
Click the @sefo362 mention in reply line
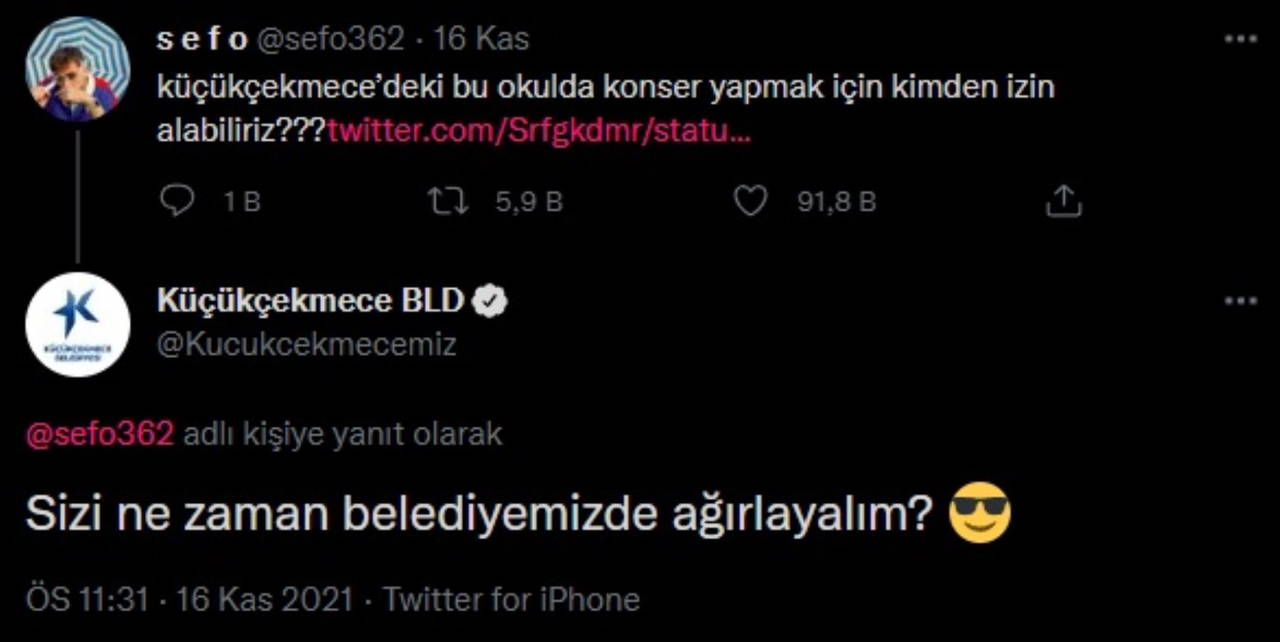point(100,434)
